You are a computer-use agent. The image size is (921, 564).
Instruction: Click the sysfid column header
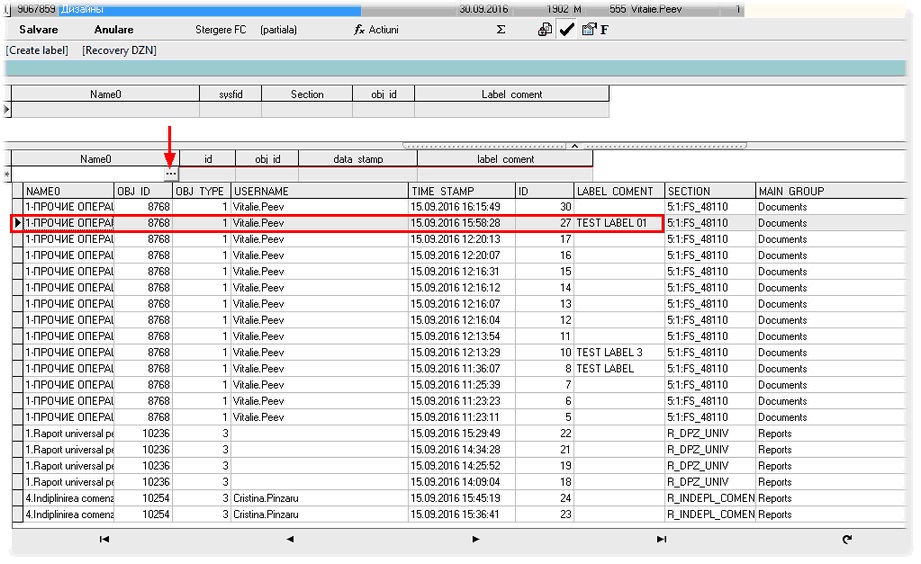tap(230, 94)
